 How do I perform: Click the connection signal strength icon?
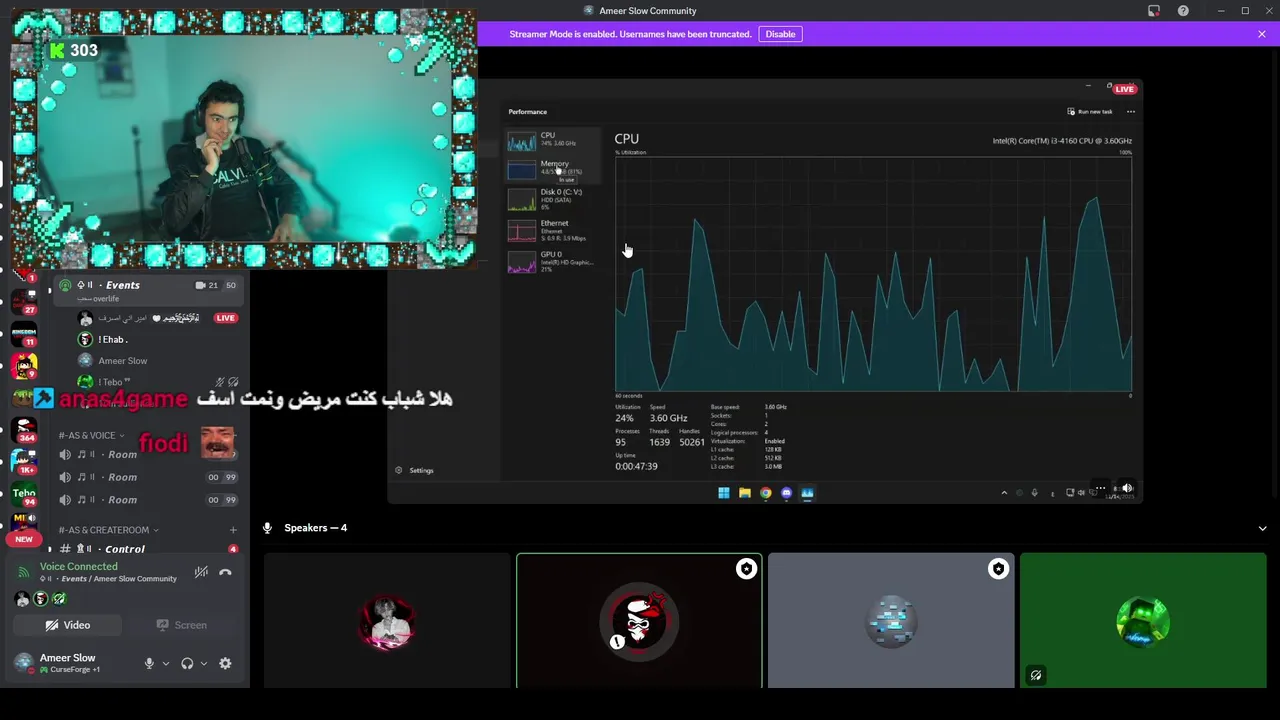click(24, 572)
